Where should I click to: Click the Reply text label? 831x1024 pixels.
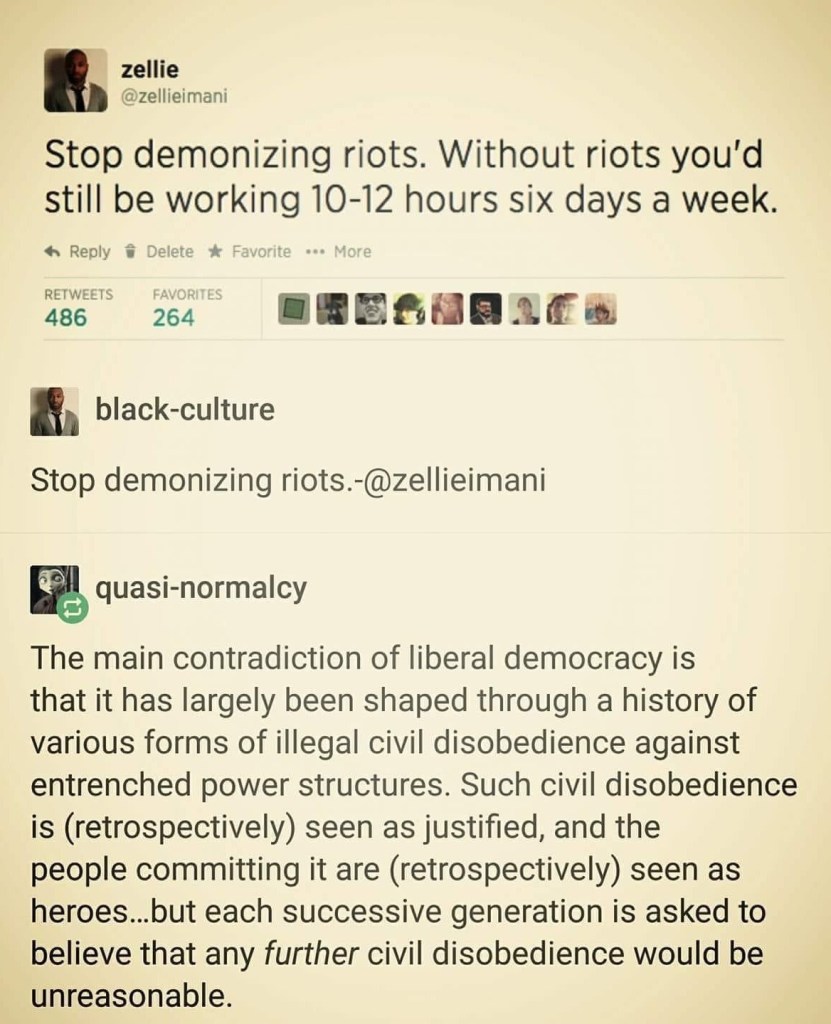click(90, 252)
